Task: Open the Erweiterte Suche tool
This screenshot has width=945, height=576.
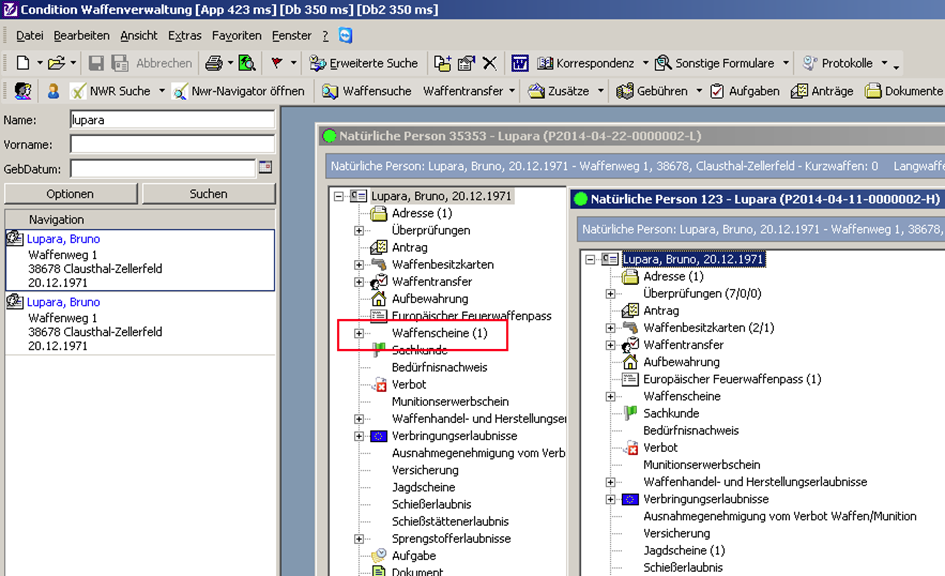Action: coord(364,63)
